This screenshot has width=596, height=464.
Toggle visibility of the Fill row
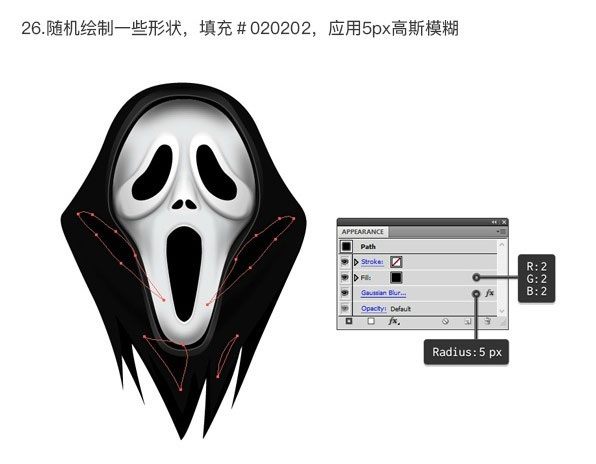click(x=345, y=277)
